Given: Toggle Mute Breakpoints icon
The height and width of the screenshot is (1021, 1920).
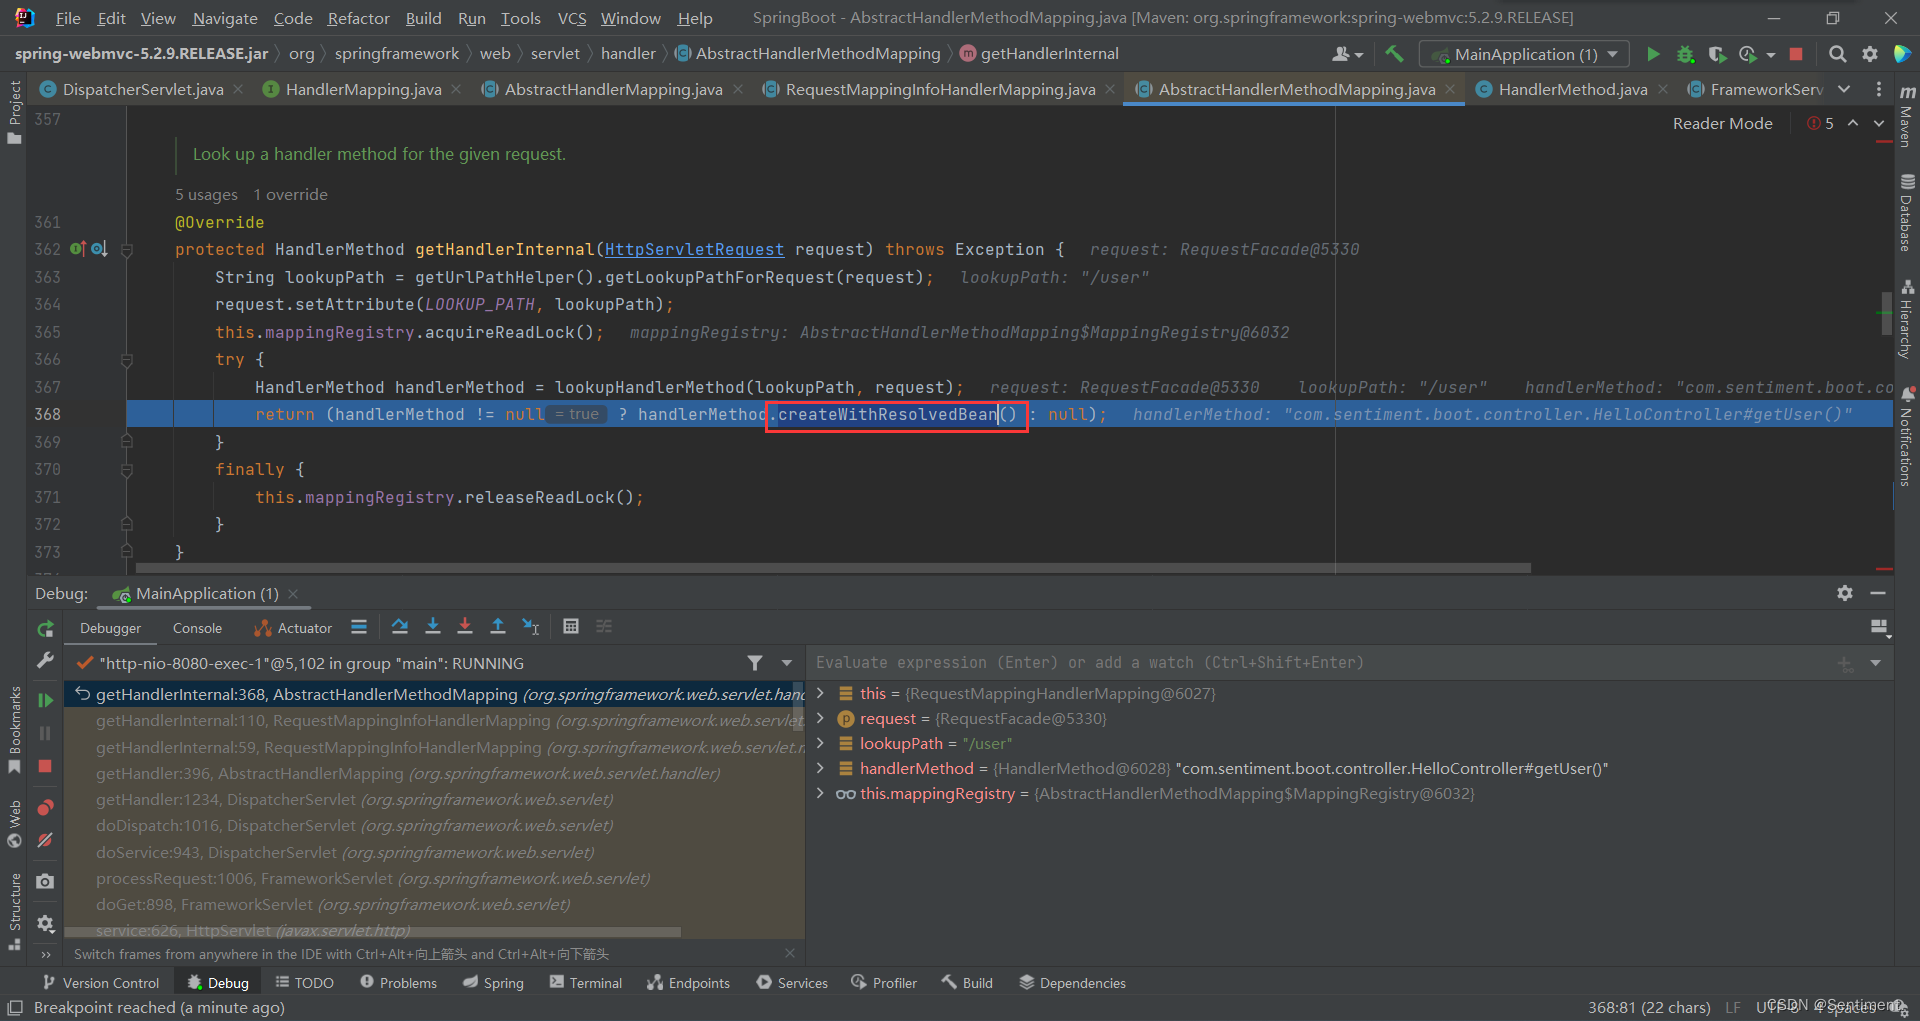Looking at the screenshot, I should pos(45,841).
